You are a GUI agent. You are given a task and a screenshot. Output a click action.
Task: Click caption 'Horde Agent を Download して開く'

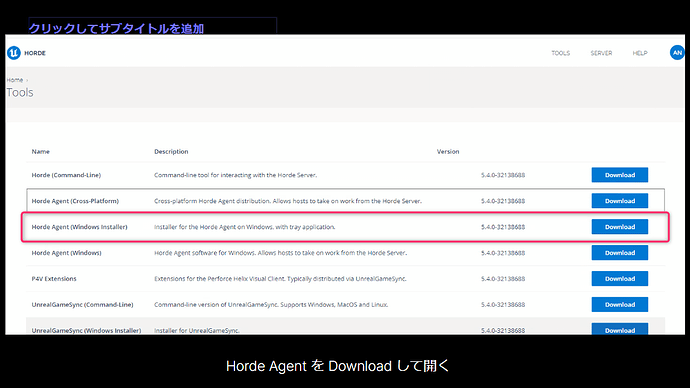[x=338, y=366]
